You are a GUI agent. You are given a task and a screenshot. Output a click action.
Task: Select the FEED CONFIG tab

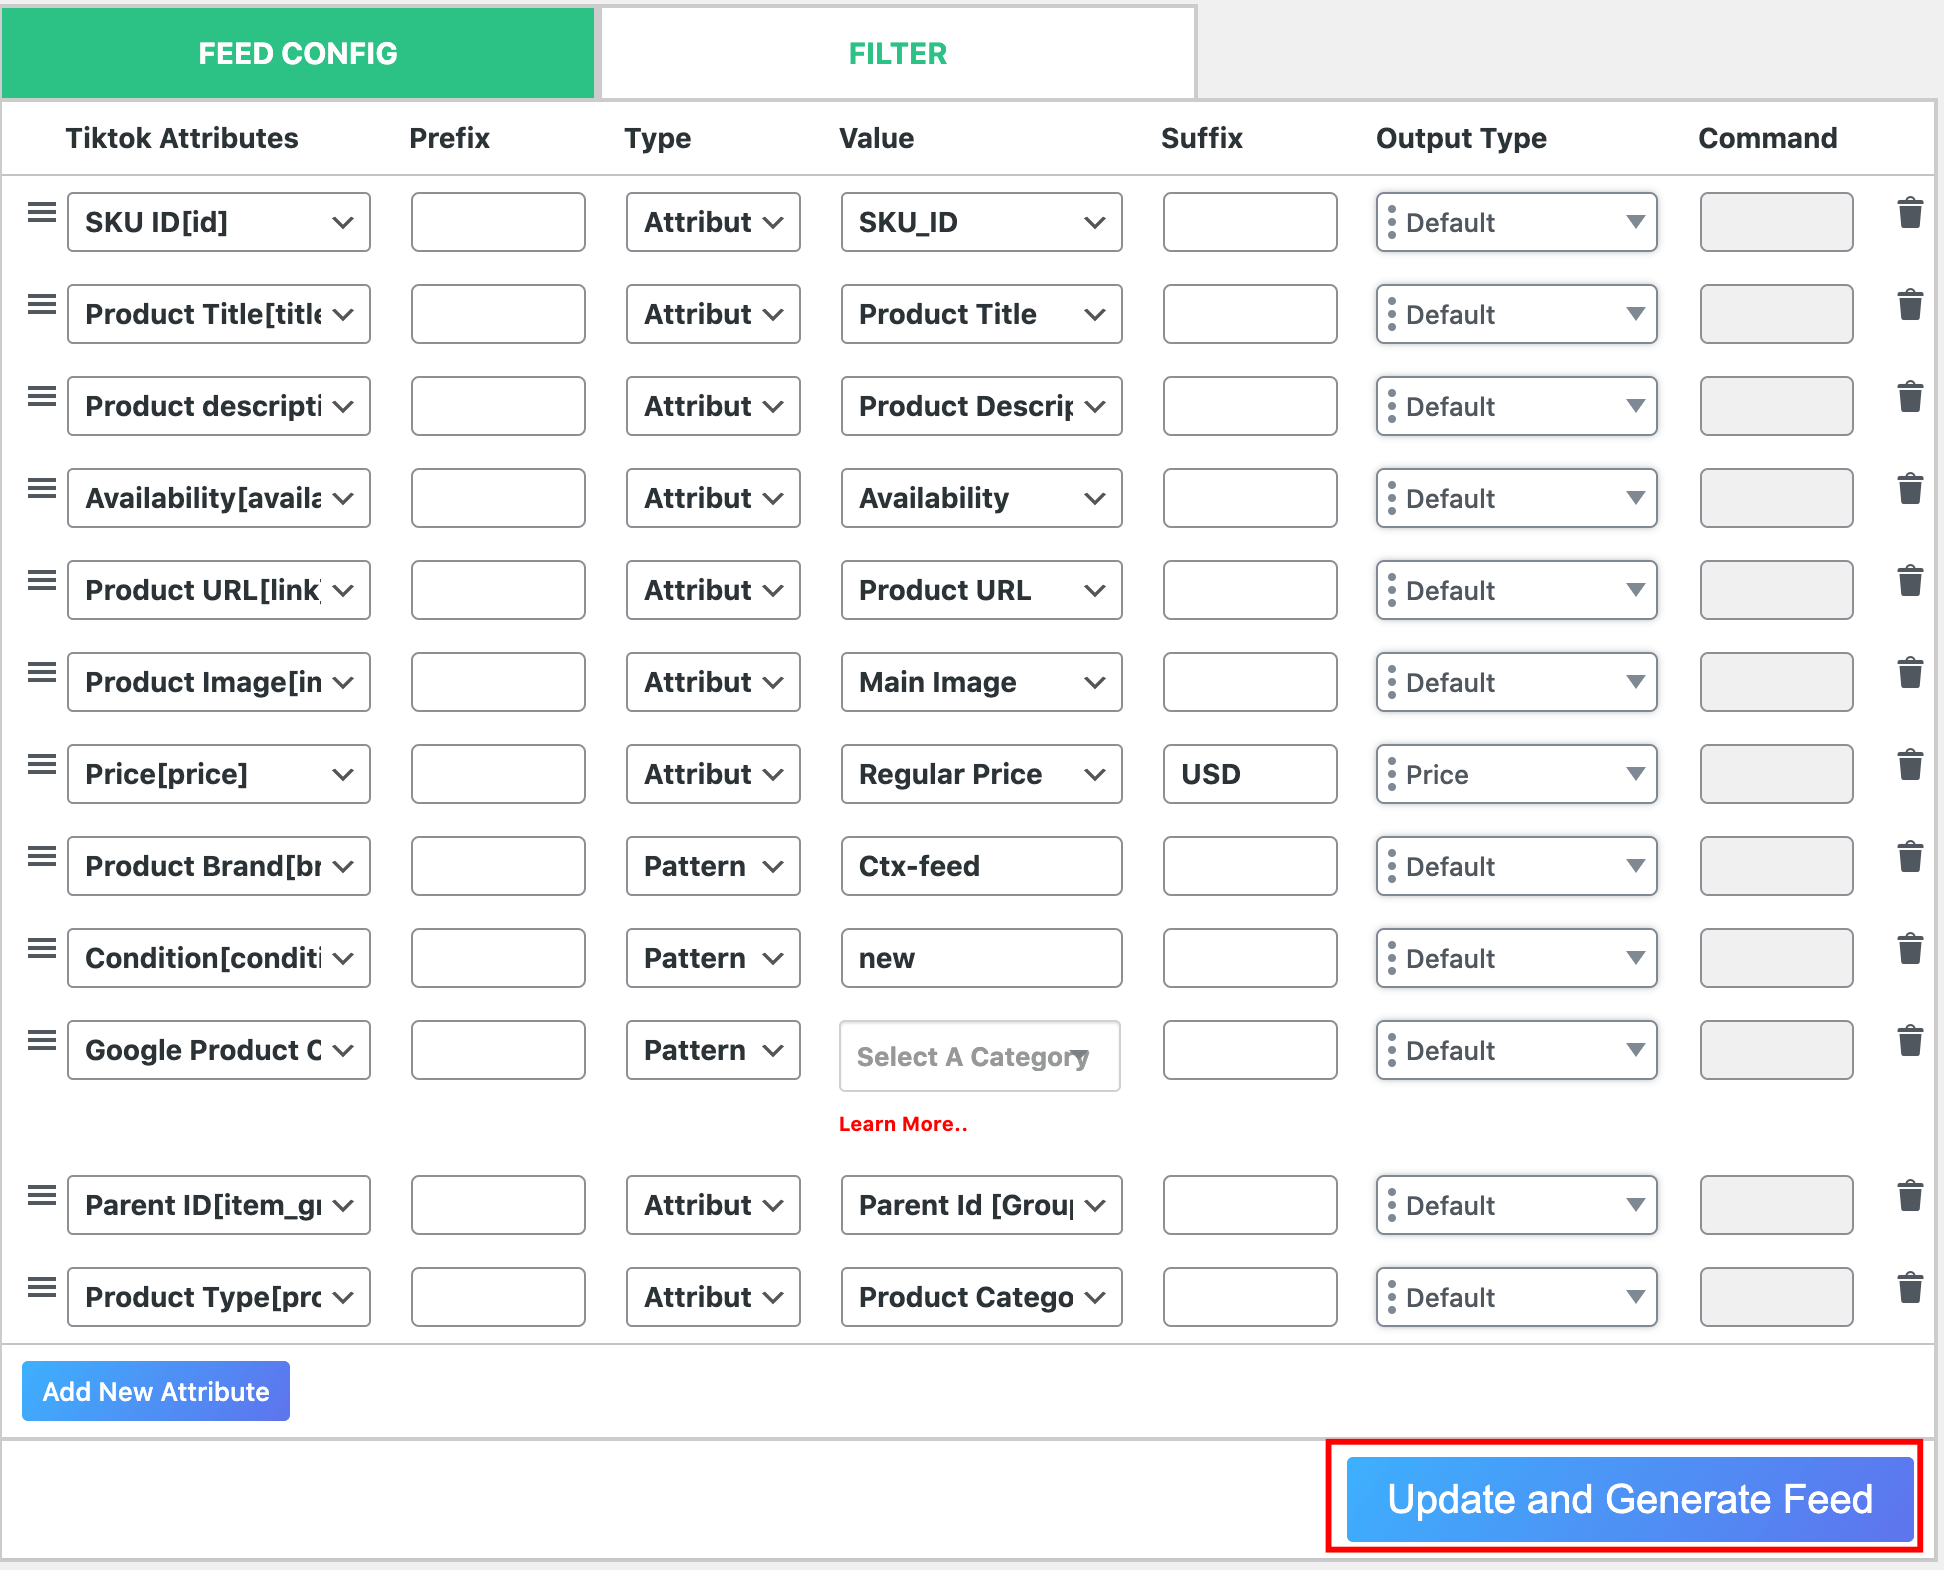(x=297, y=53)
